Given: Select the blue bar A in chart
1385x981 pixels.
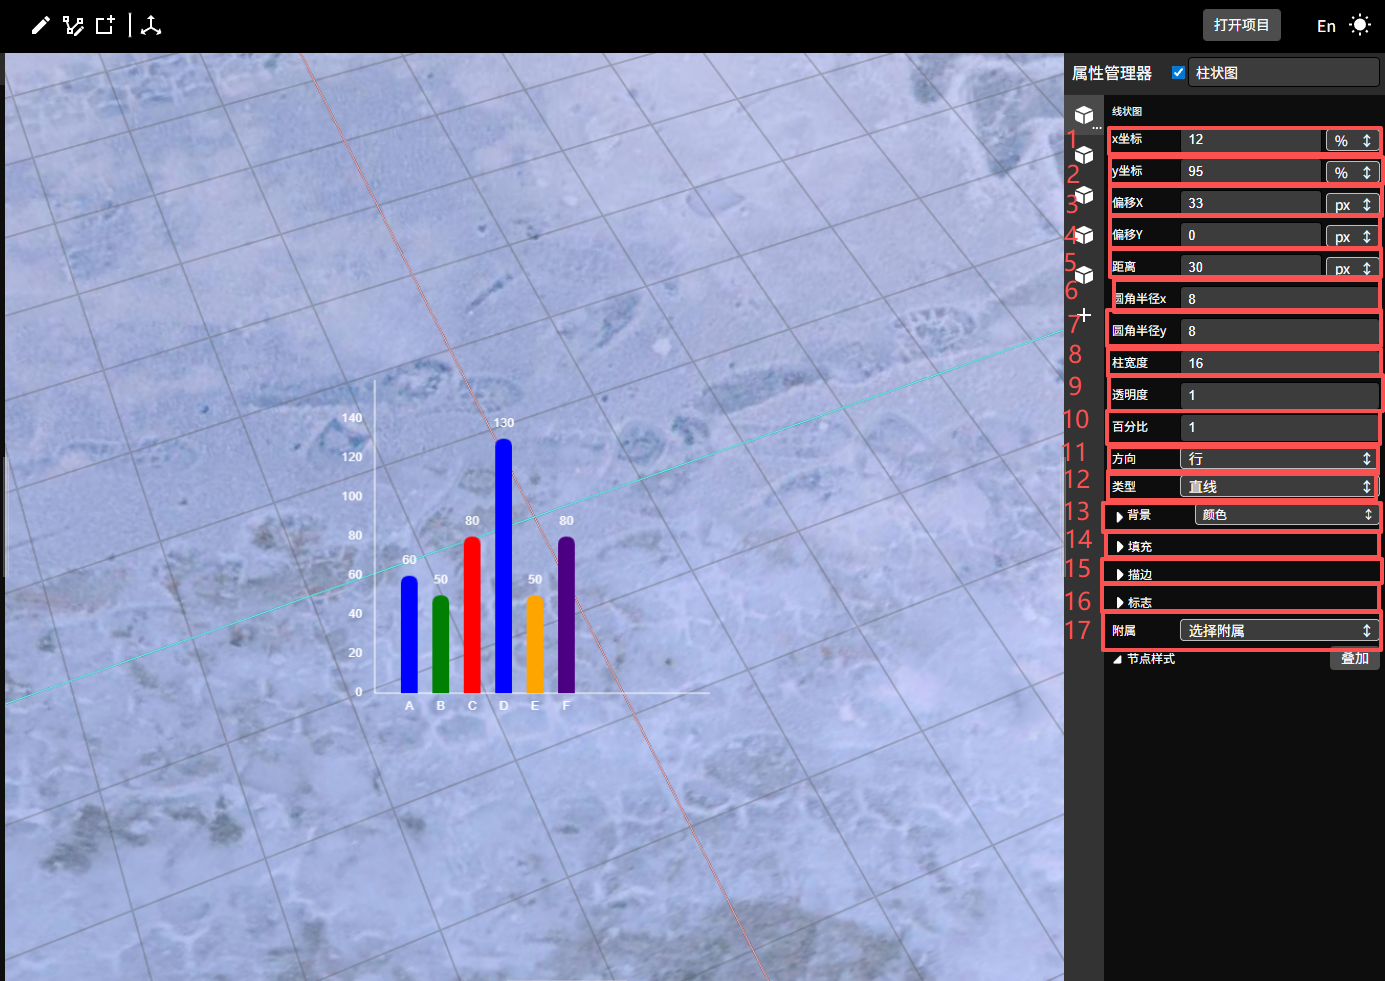Looking at the screenshot, I should (409, 634).
